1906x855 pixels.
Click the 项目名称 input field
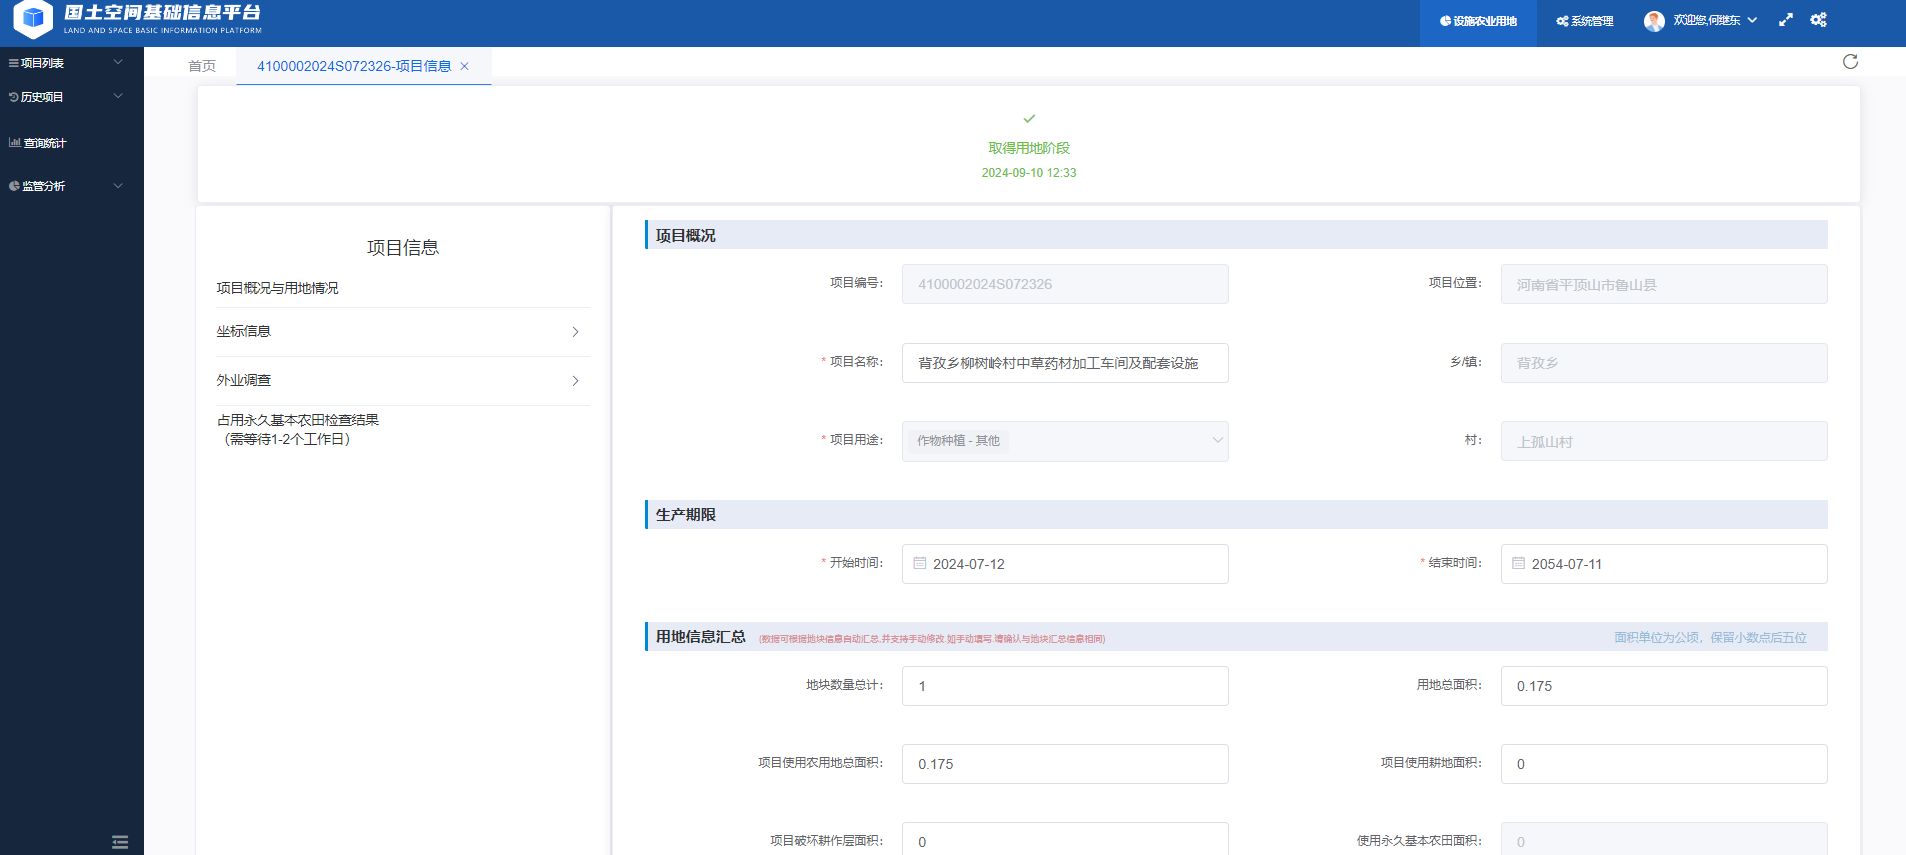pyautogui.click(x=1065, y=363)
